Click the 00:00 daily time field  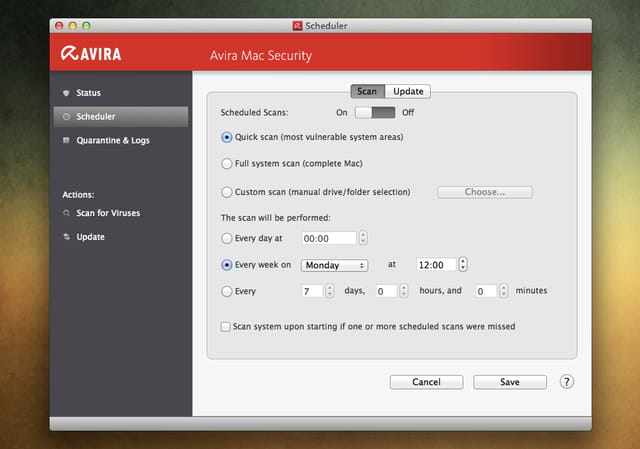point(329,238)
